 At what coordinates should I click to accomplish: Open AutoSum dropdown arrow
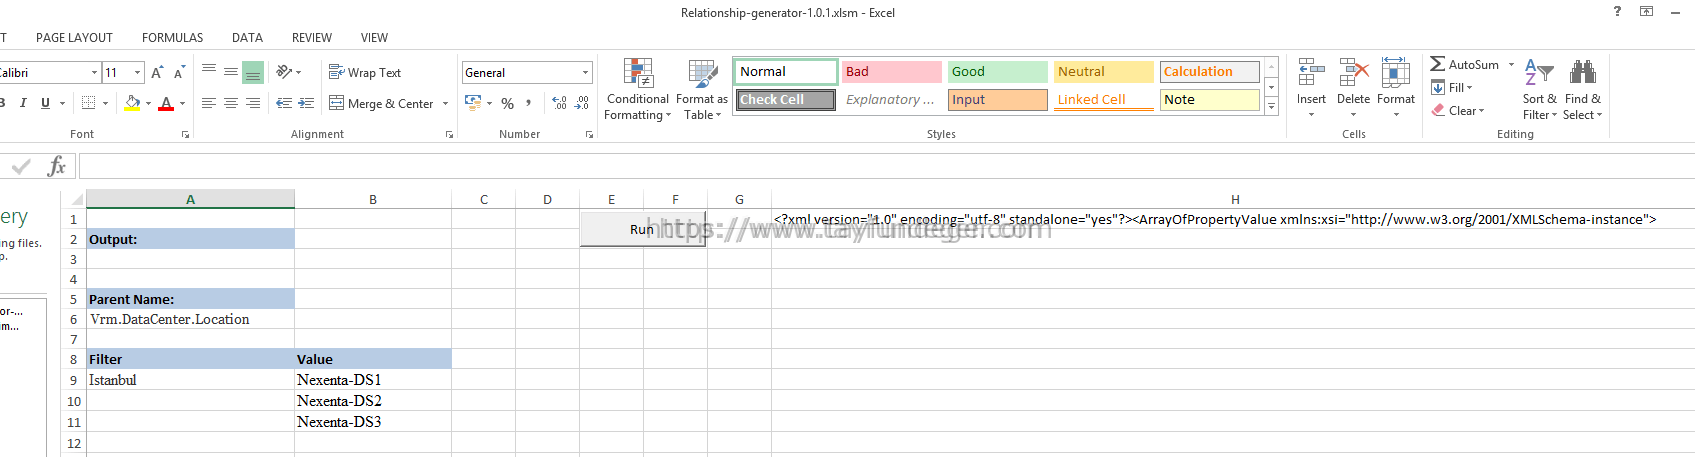1511,64
